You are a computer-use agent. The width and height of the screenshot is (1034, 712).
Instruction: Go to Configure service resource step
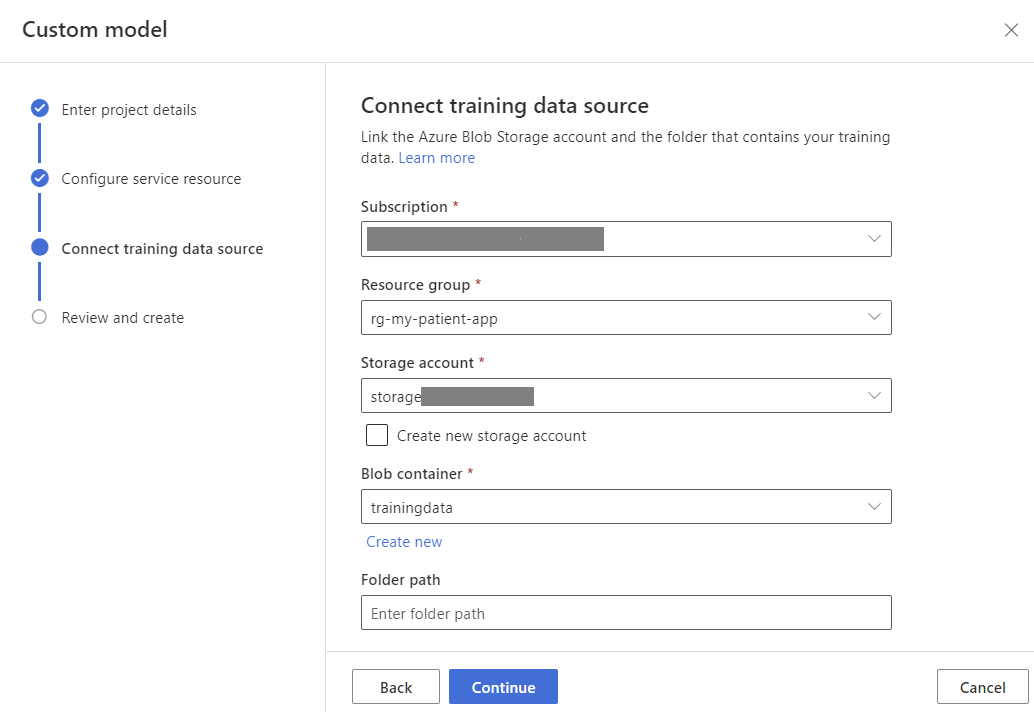[151, 179]
